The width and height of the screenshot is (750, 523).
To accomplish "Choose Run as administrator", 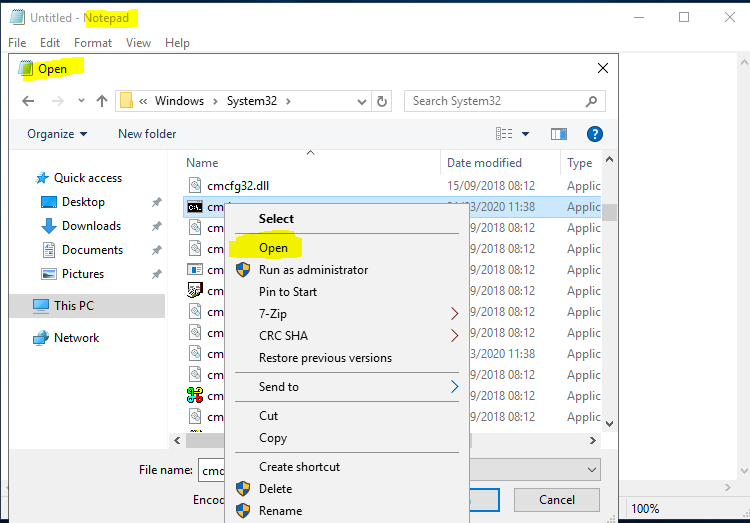I will [x=313, y=270].
